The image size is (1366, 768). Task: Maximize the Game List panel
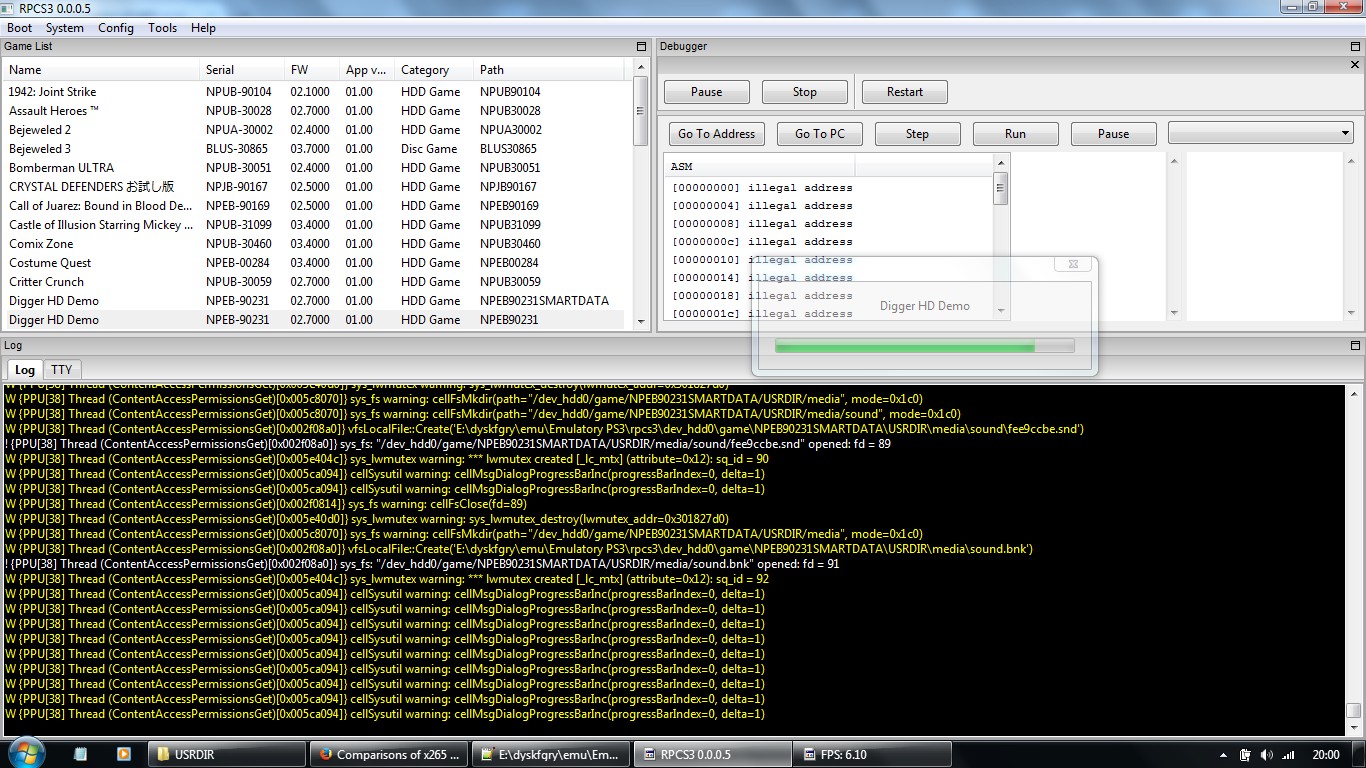(641, 47)
